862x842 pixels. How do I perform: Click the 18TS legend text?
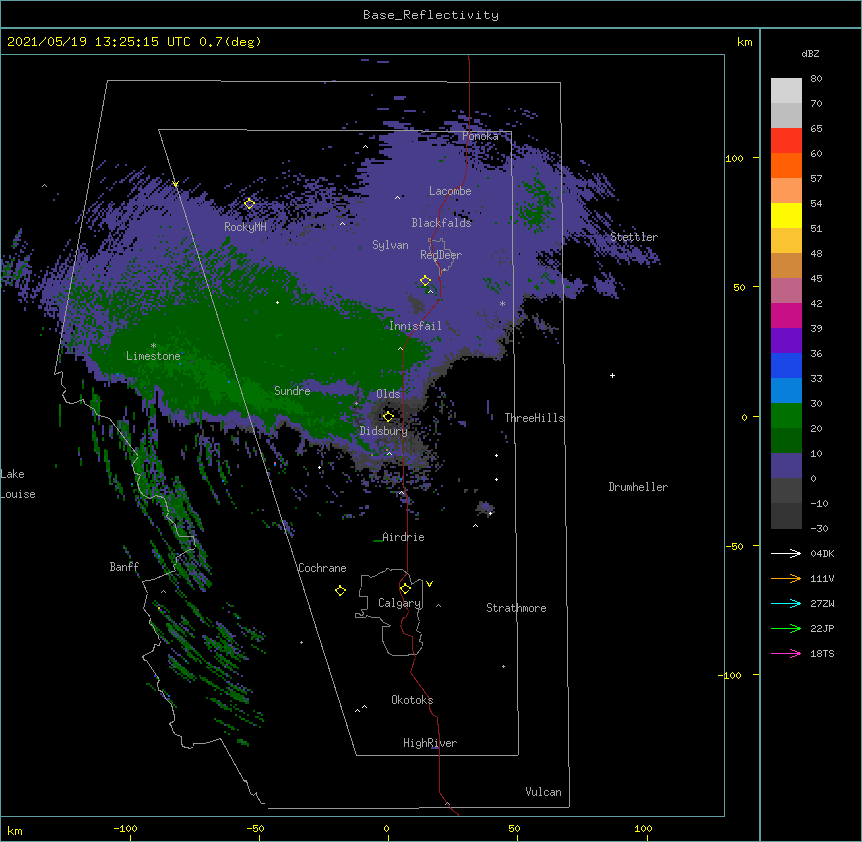click(822, 653)
